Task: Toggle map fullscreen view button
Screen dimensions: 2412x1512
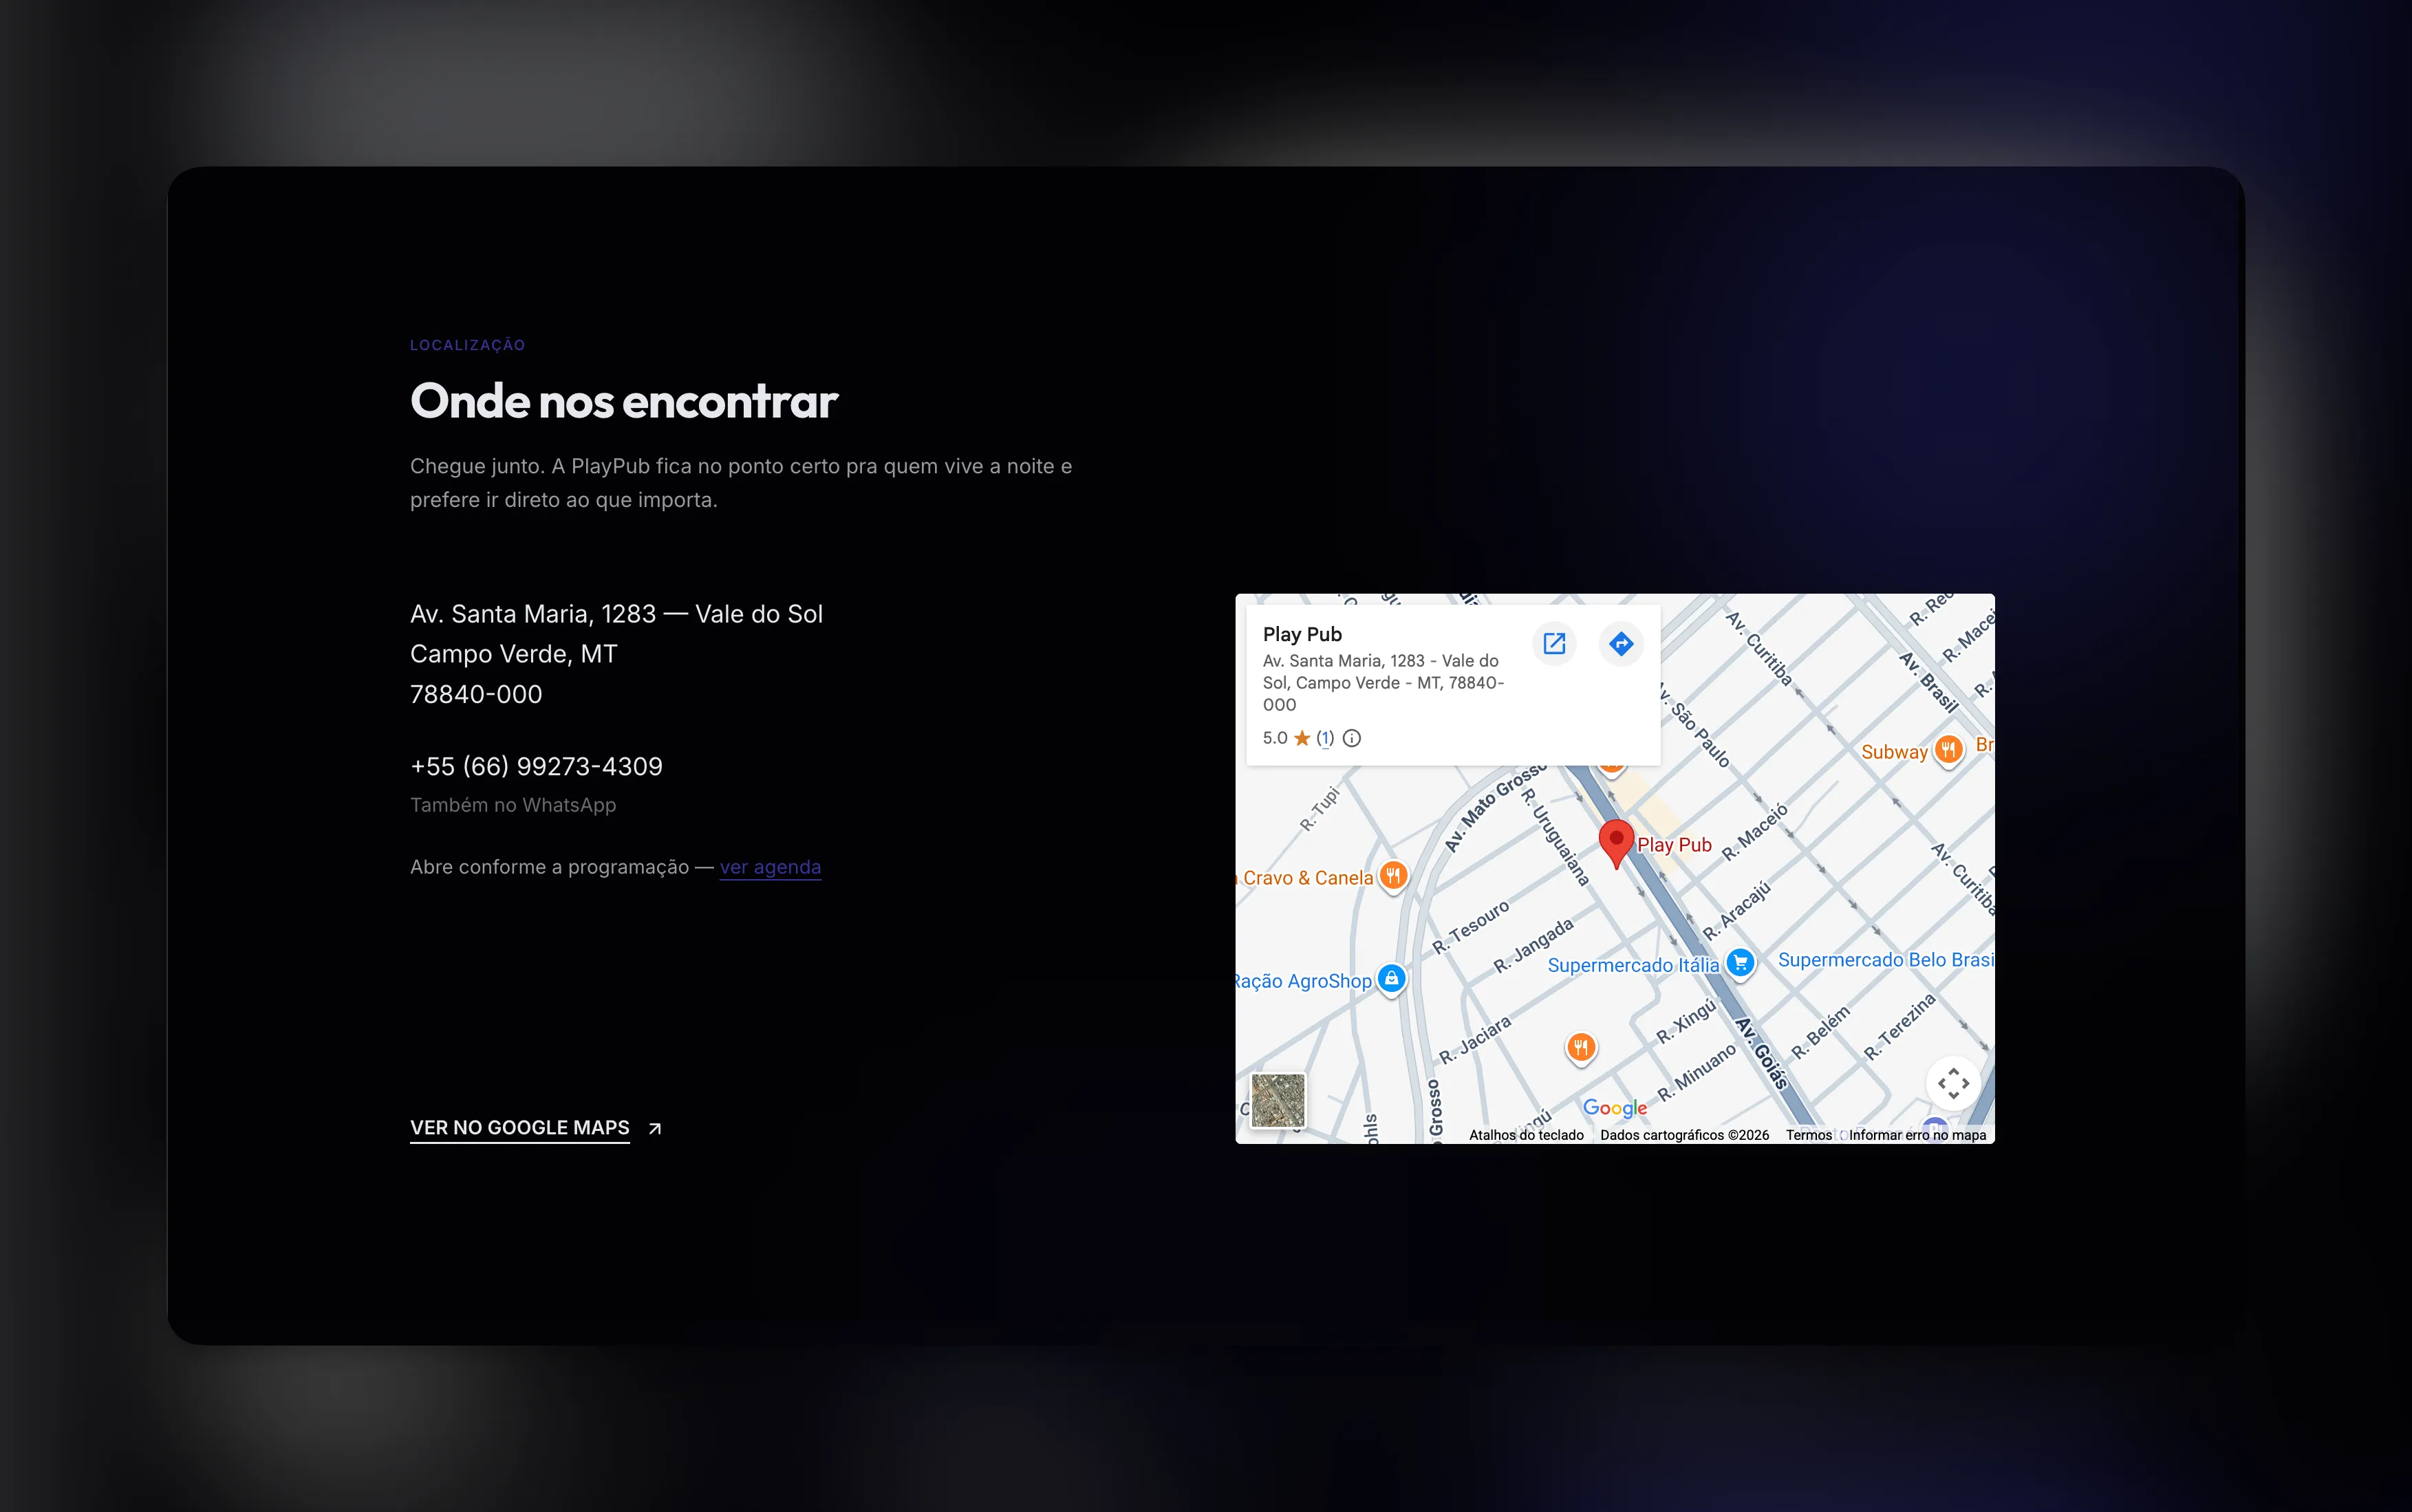Action: click(x=1953, y=1083)
